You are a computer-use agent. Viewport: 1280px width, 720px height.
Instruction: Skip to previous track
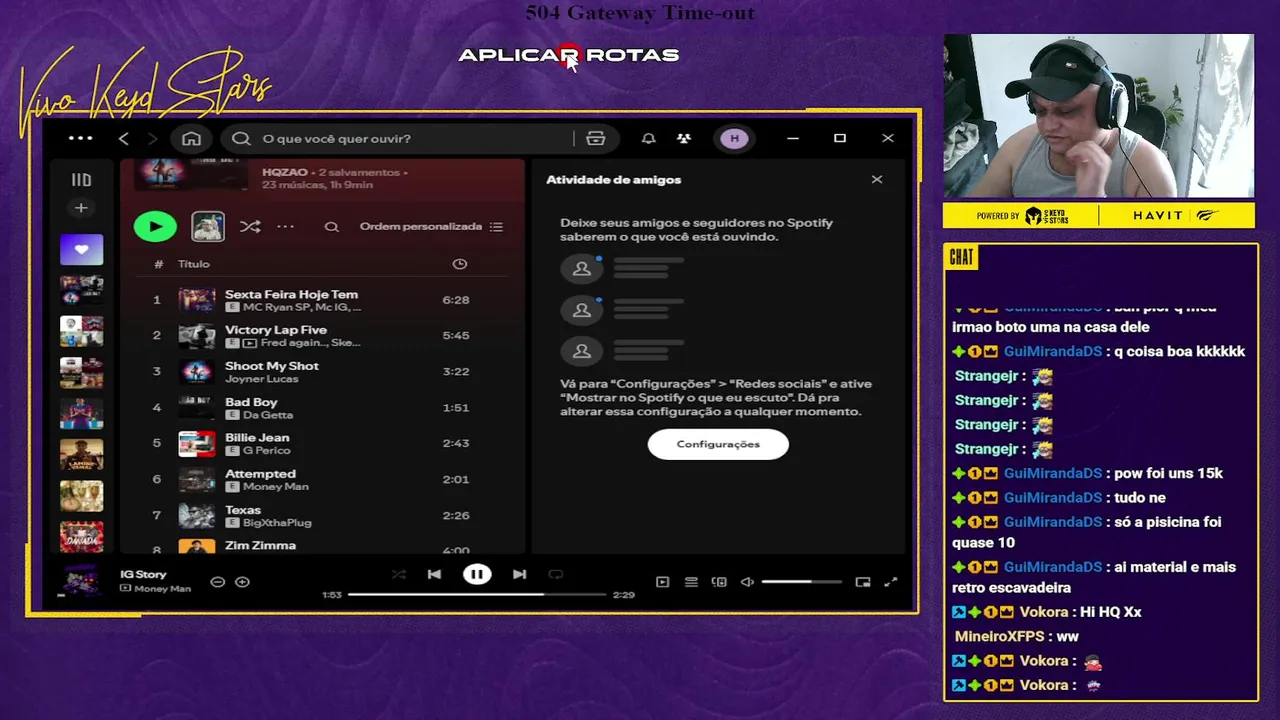(434, 575)
